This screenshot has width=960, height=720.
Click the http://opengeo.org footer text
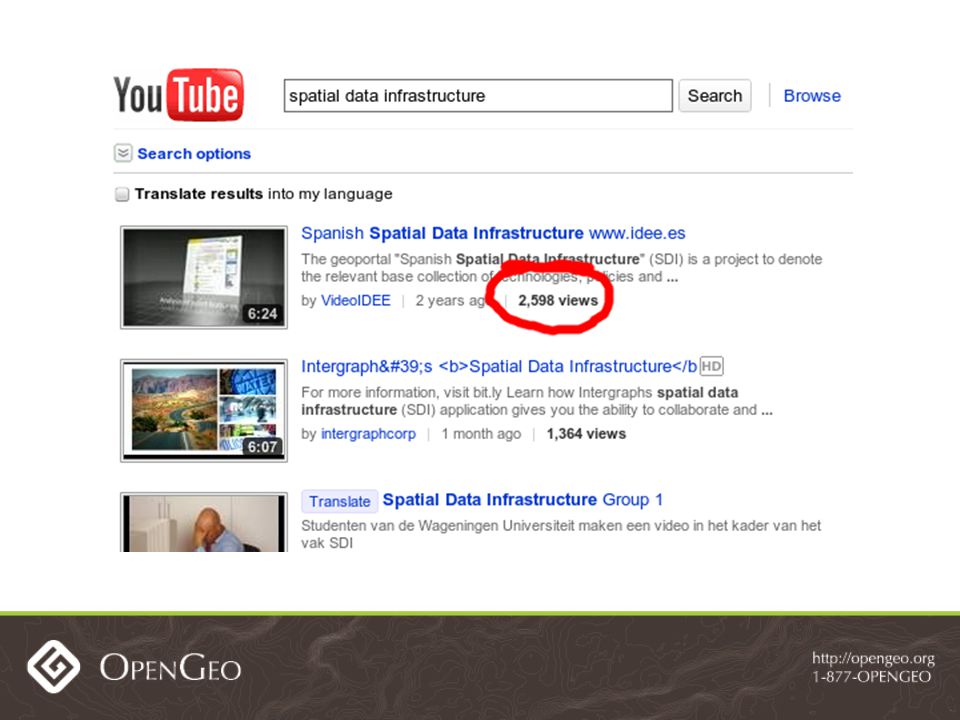(873, 659)
